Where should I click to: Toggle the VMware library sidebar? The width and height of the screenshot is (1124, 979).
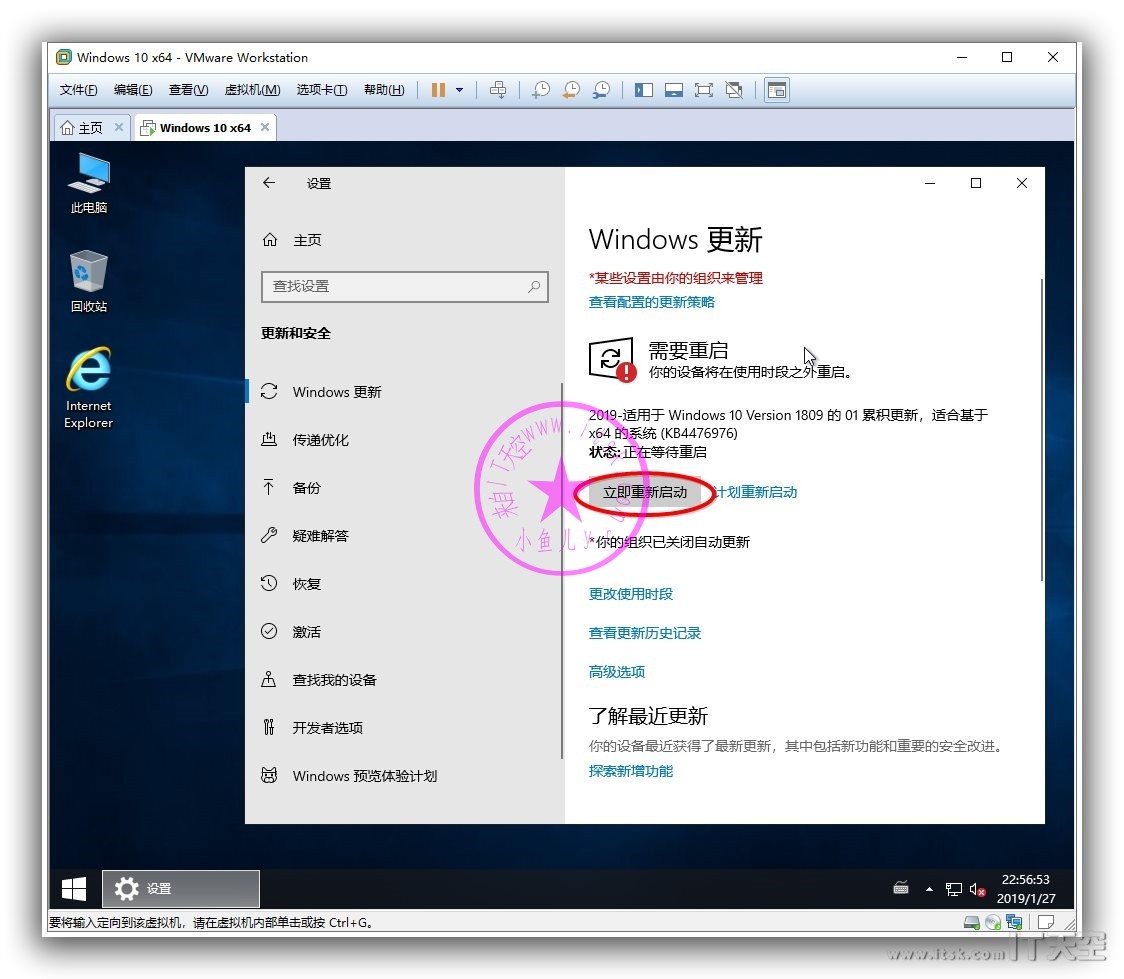pyautogui.click(x=644, y=90)
